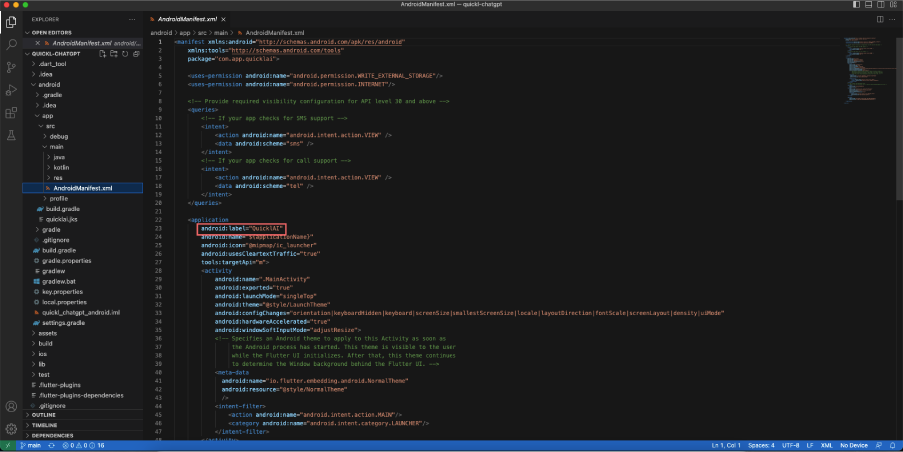Click the XML language mode in status bar
Image resolution: width=903 pixels, height=452 pixels.
coord(826,445)
